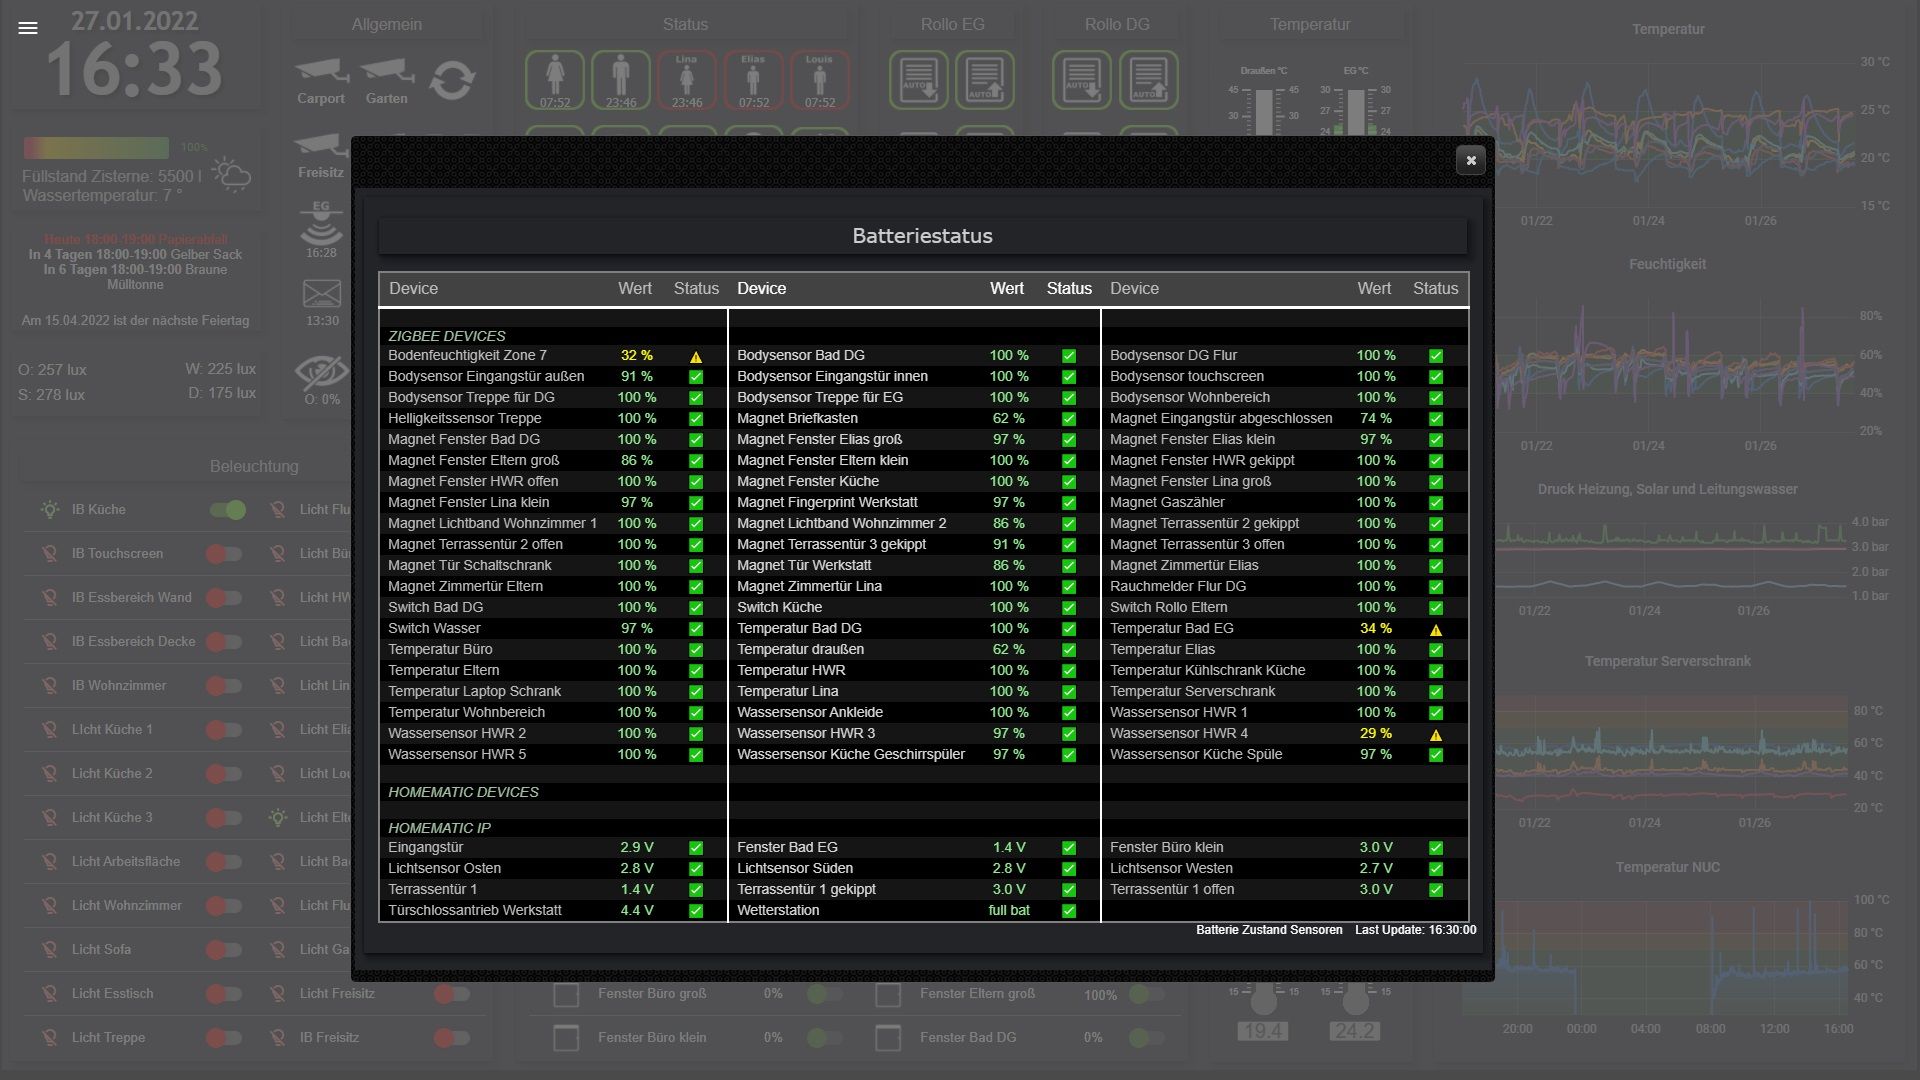Open the mail envelope icon
Viewport: 1920px width, 1080px height.
click(322, 294)
